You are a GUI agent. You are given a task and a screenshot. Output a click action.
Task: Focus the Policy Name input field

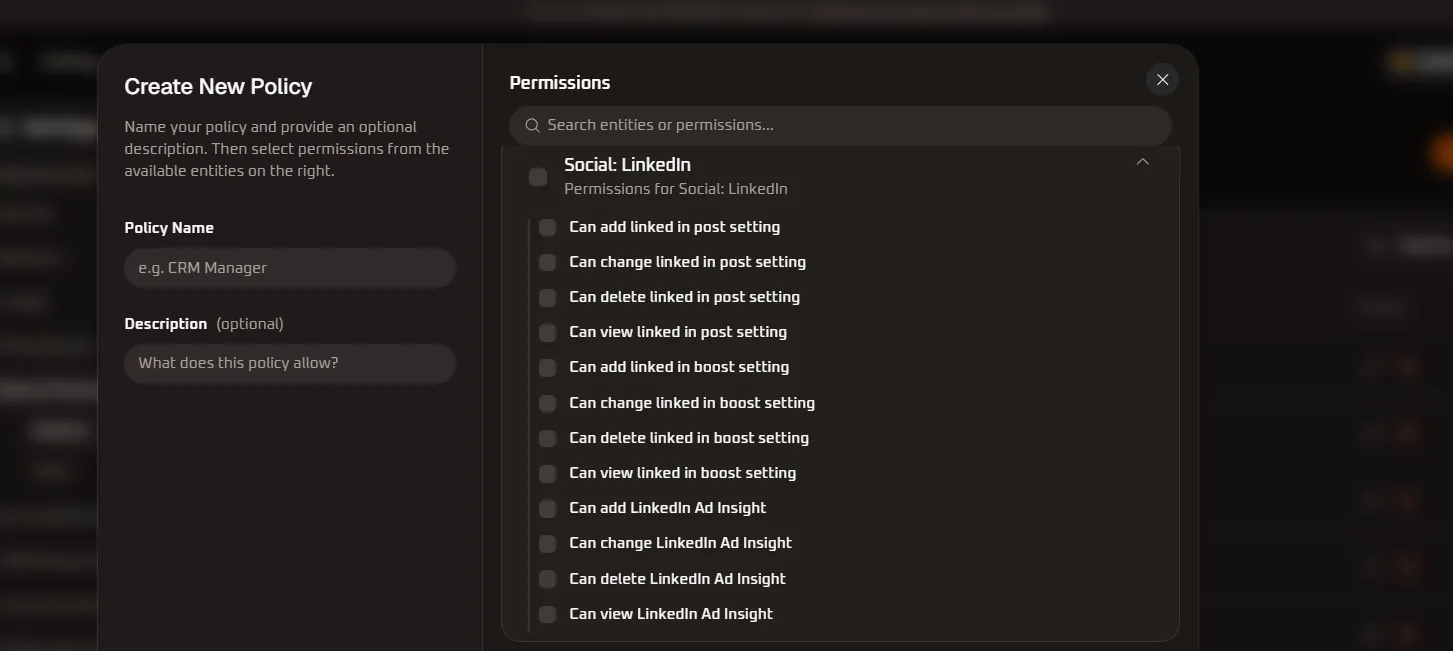coord(290,268)
